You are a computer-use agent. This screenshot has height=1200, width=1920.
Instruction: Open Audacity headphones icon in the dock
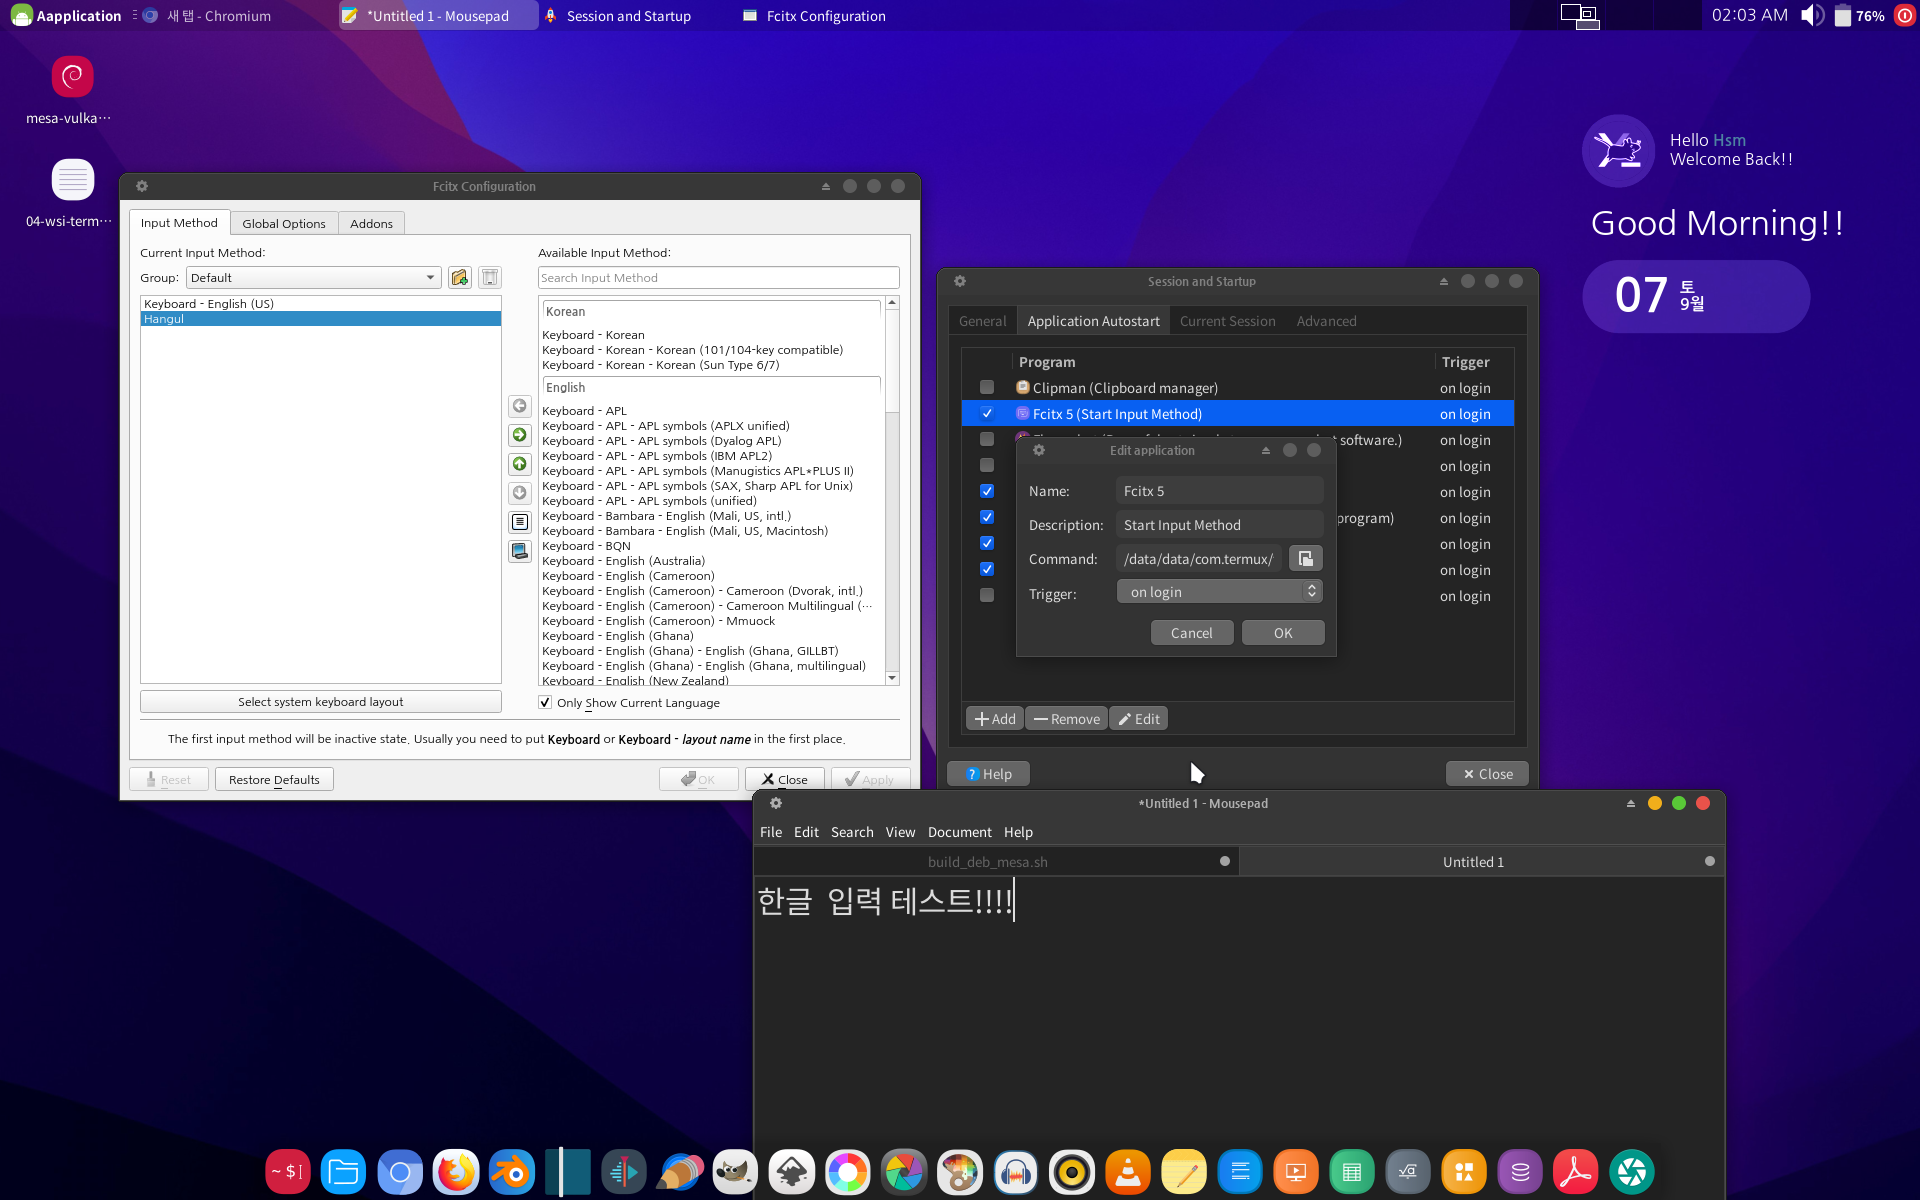(x=1016, y=1172)
